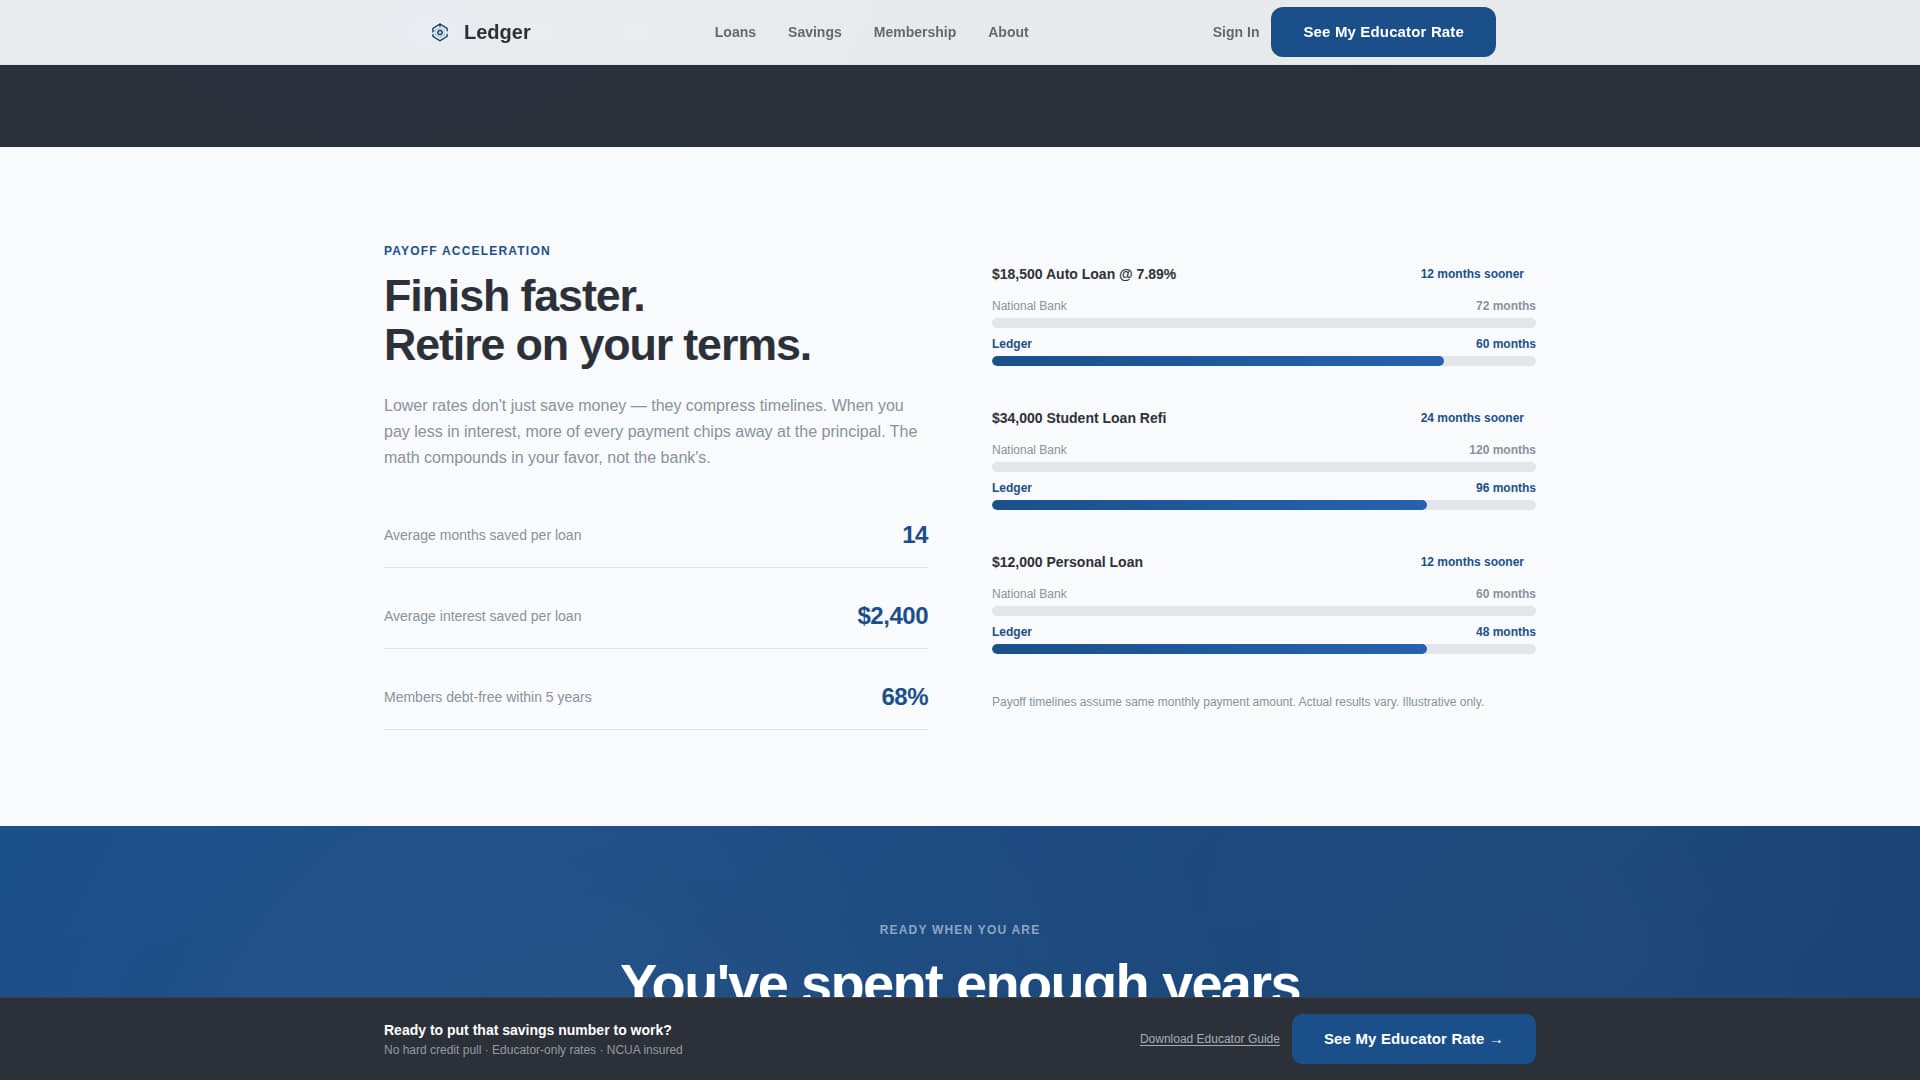
Task: Go to the Membership page
Action: click(x=914, y=32)
